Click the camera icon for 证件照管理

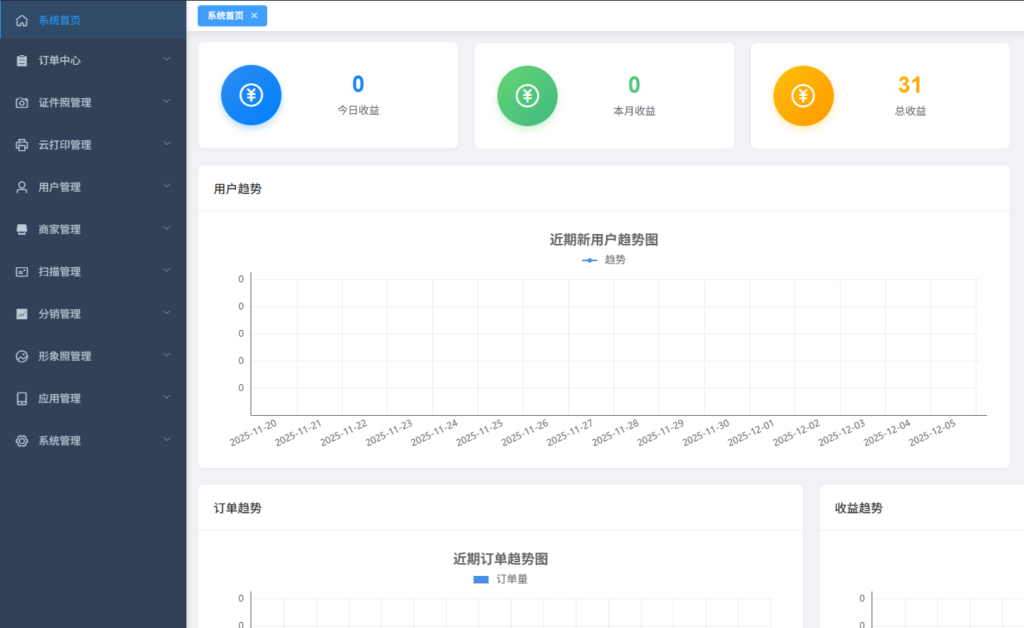tap(22, 103)
